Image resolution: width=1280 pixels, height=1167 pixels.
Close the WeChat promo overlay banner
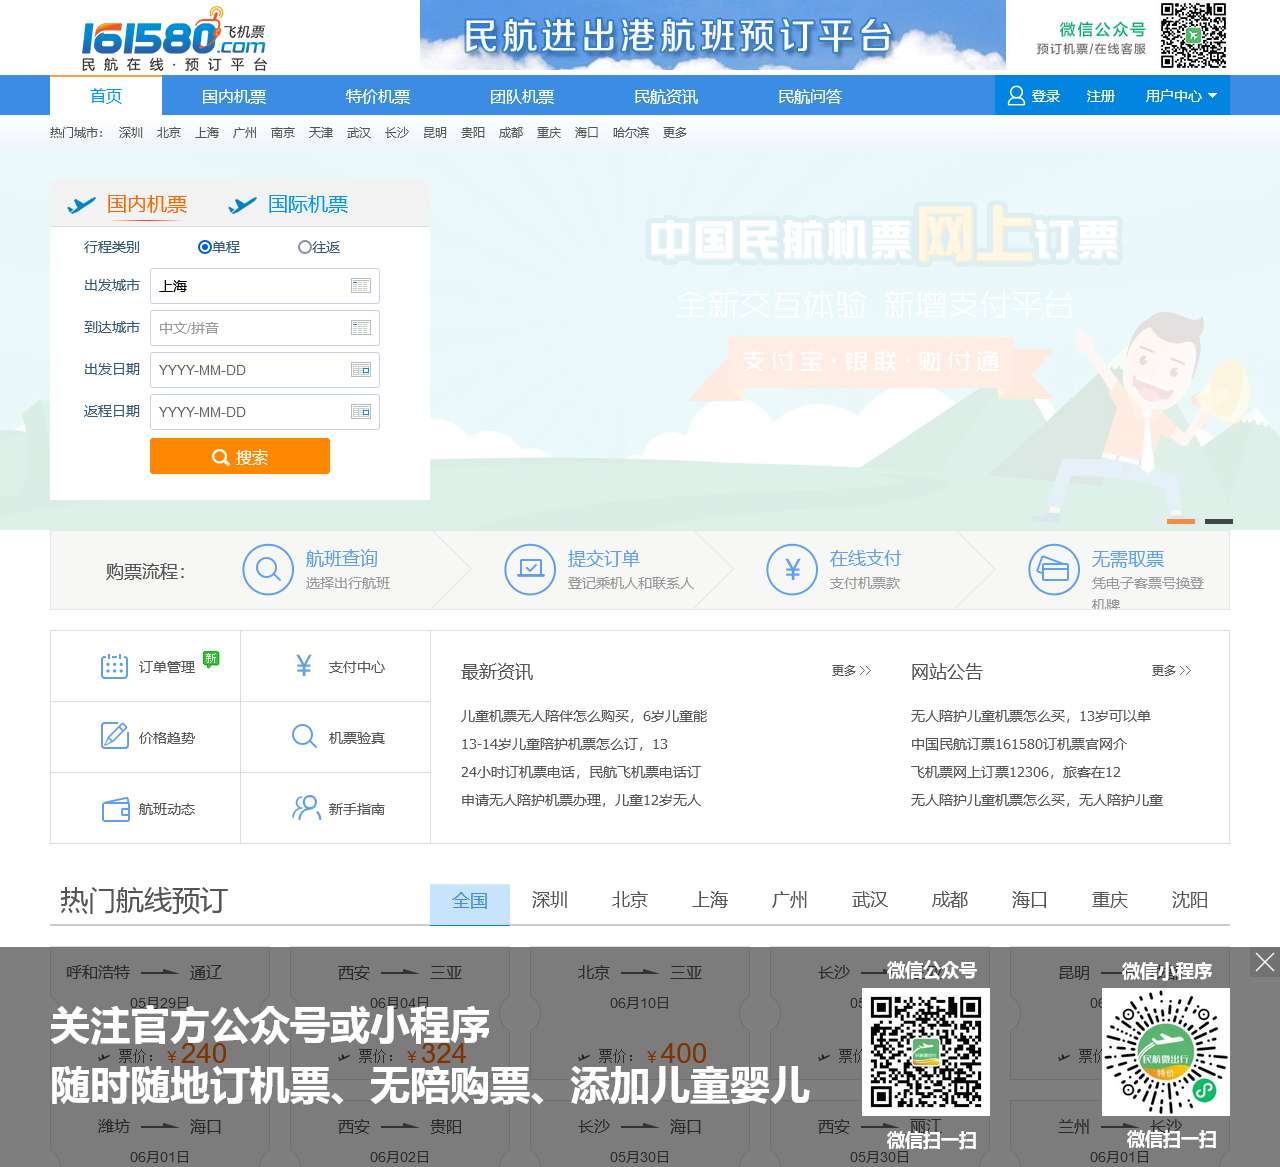[1265, 962]
